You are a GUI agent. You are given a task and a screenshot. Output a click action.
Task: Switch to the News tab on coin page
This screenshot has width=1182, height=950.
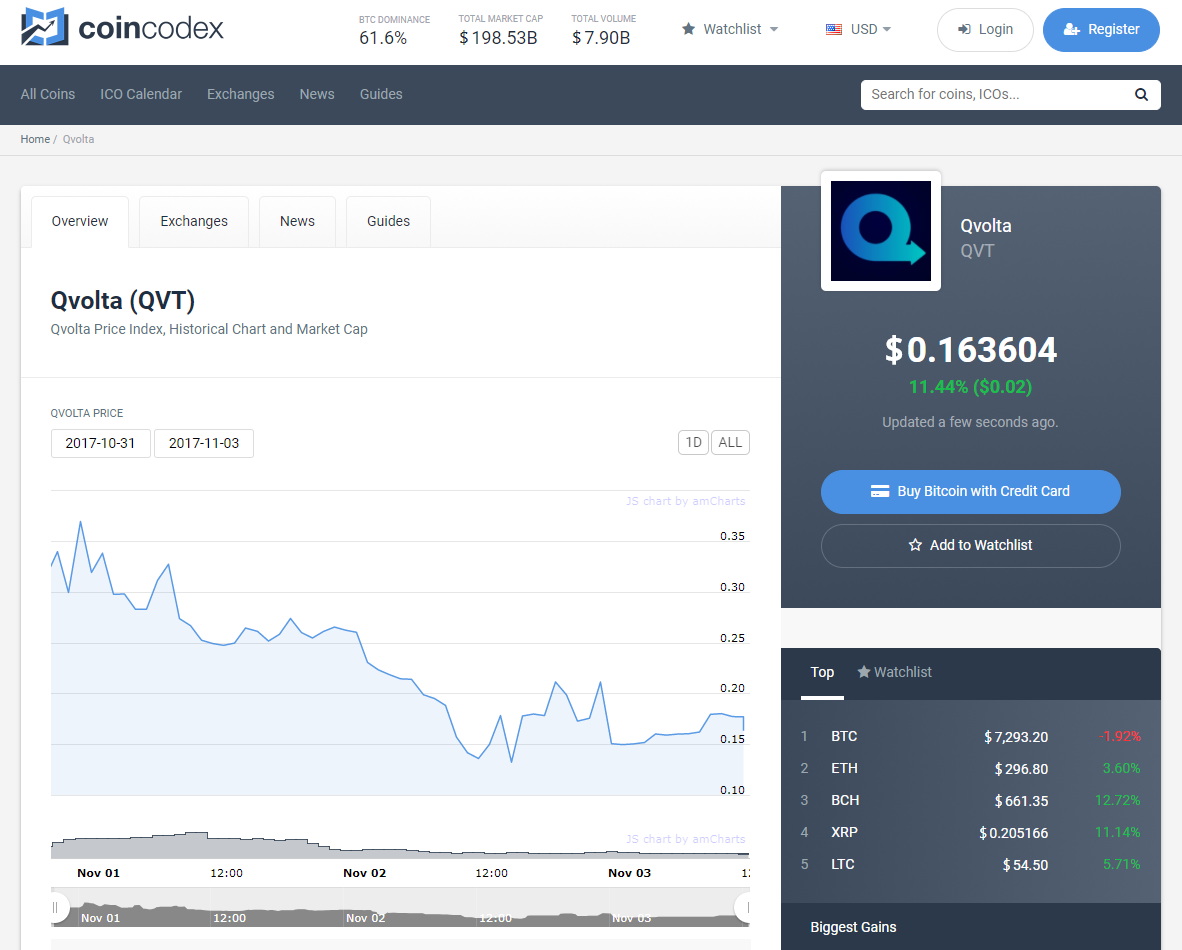pos(297,222)
